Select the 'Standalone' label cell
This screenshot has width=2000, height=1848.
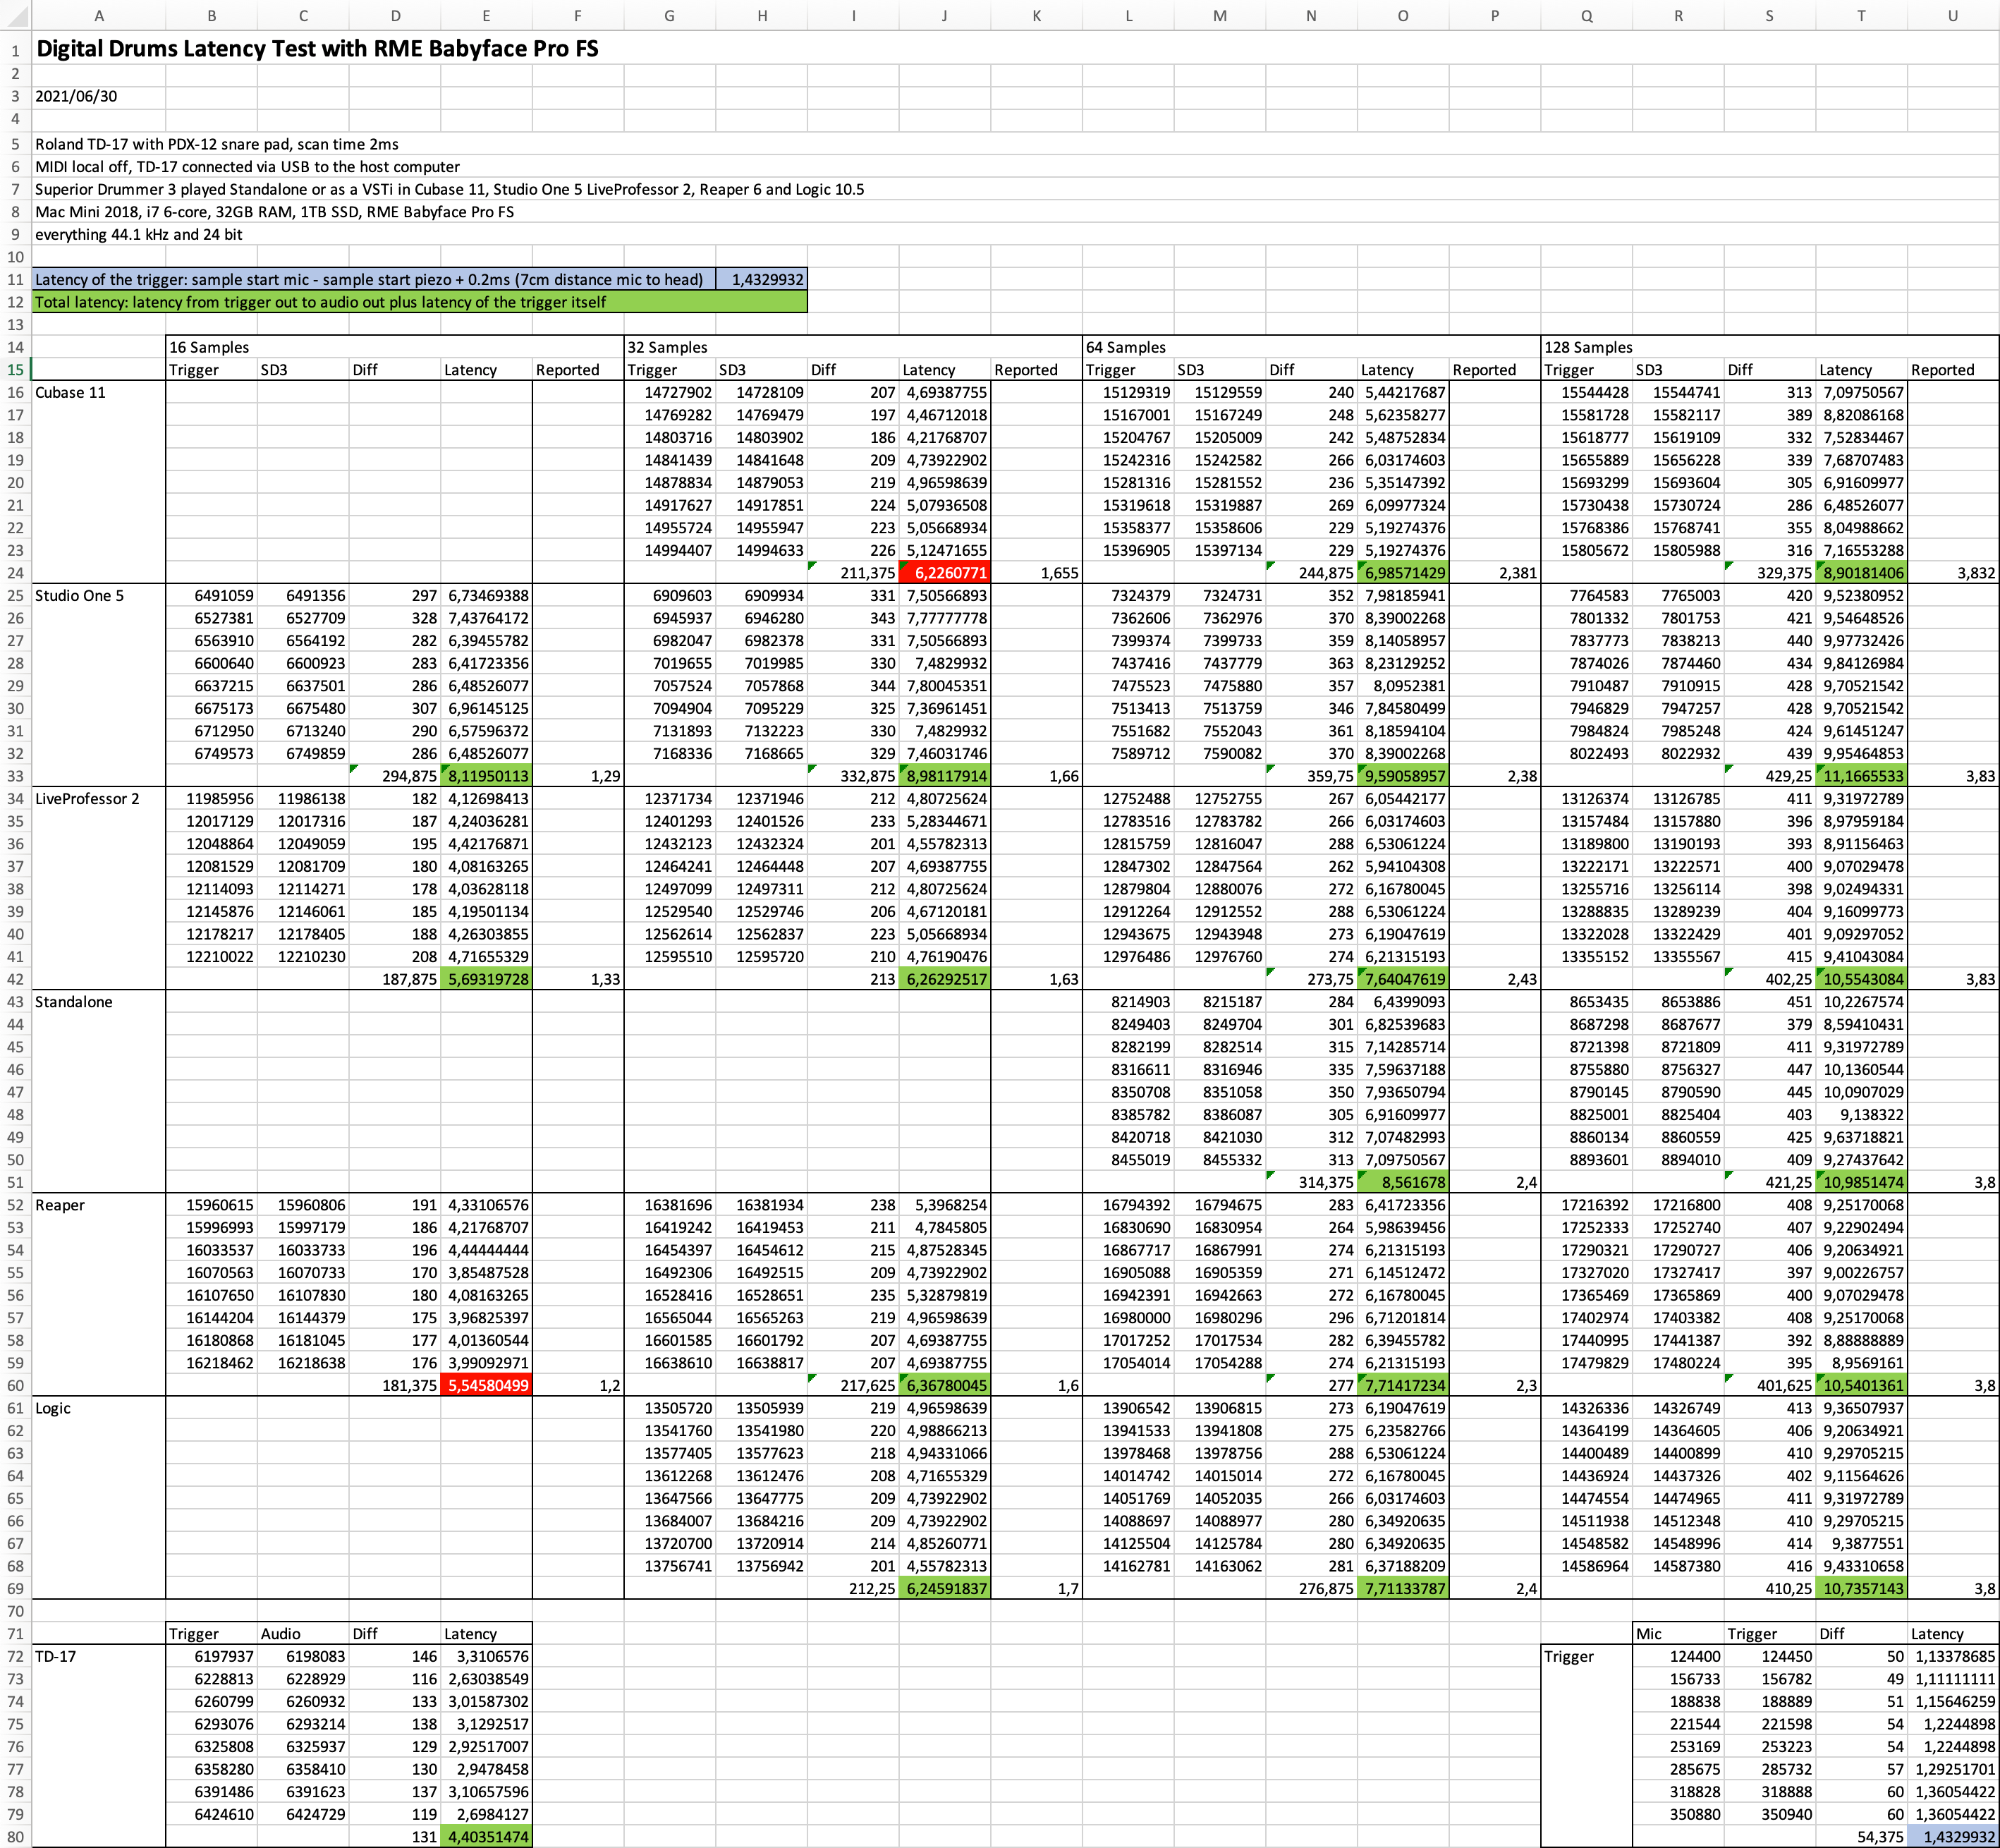pos(73,1002)
